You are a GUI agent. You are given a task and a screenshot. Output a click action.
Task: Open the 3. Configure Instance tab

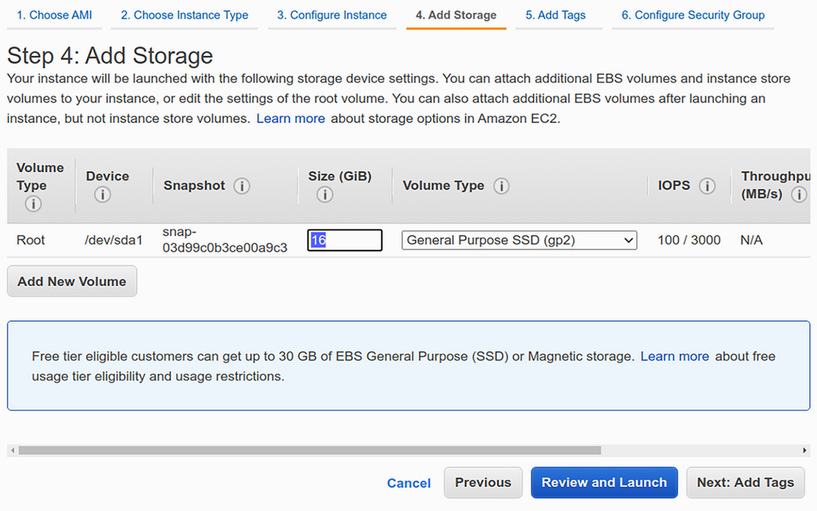point(332,15)
